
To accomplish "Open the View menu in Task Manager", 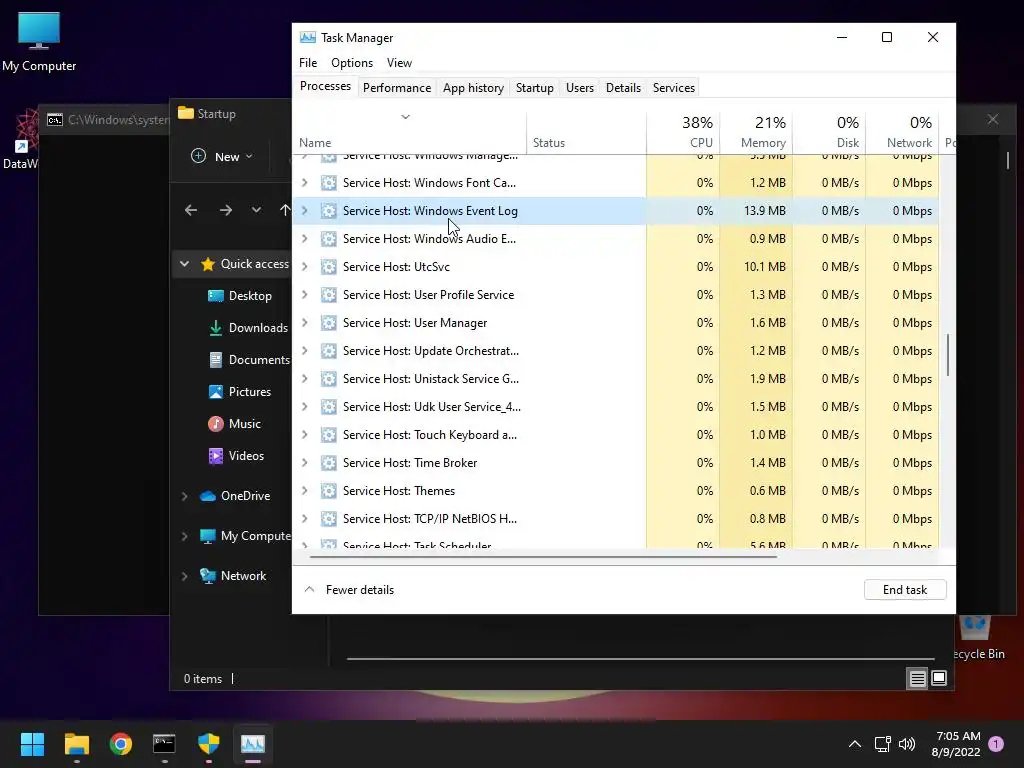I will 399,63.
